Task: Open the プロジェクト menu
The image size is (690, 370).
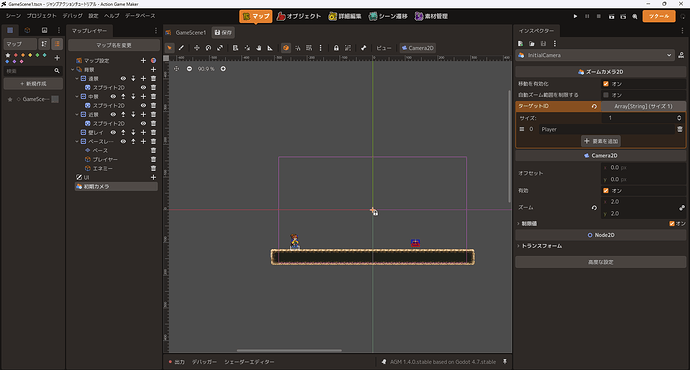Action: point(41,16)
